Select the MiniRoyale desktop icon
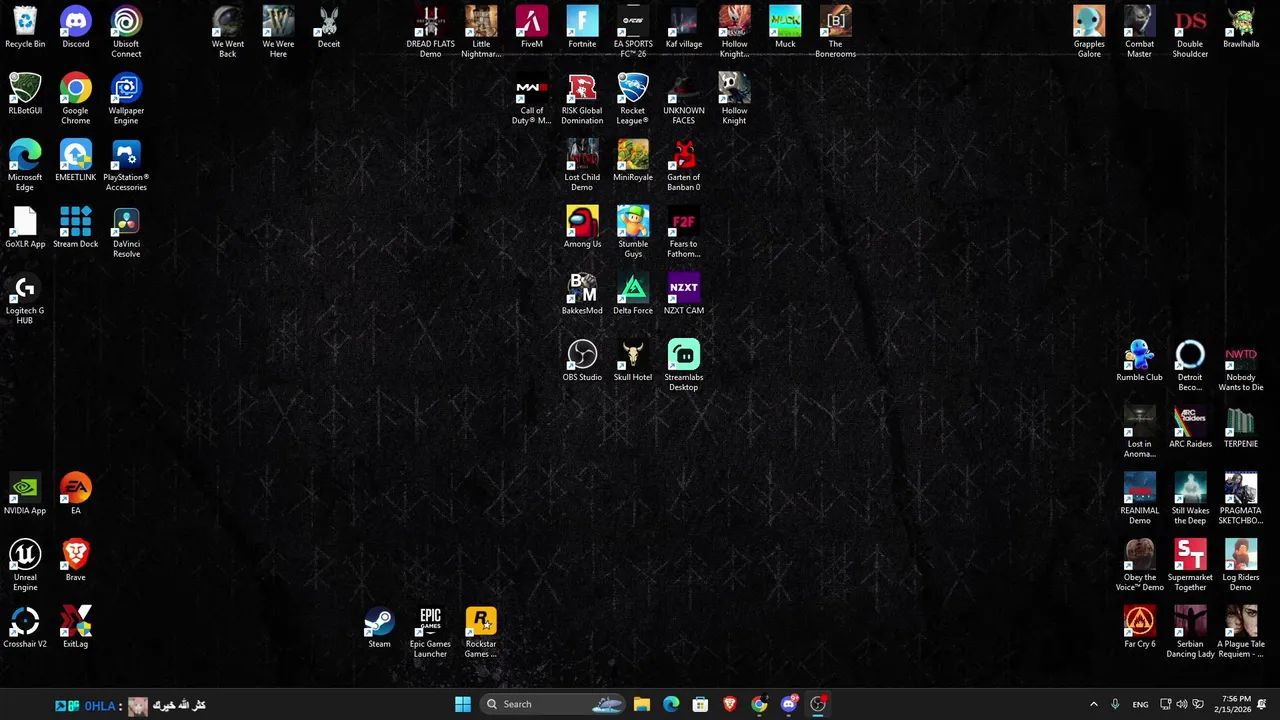 click(633, 161)
